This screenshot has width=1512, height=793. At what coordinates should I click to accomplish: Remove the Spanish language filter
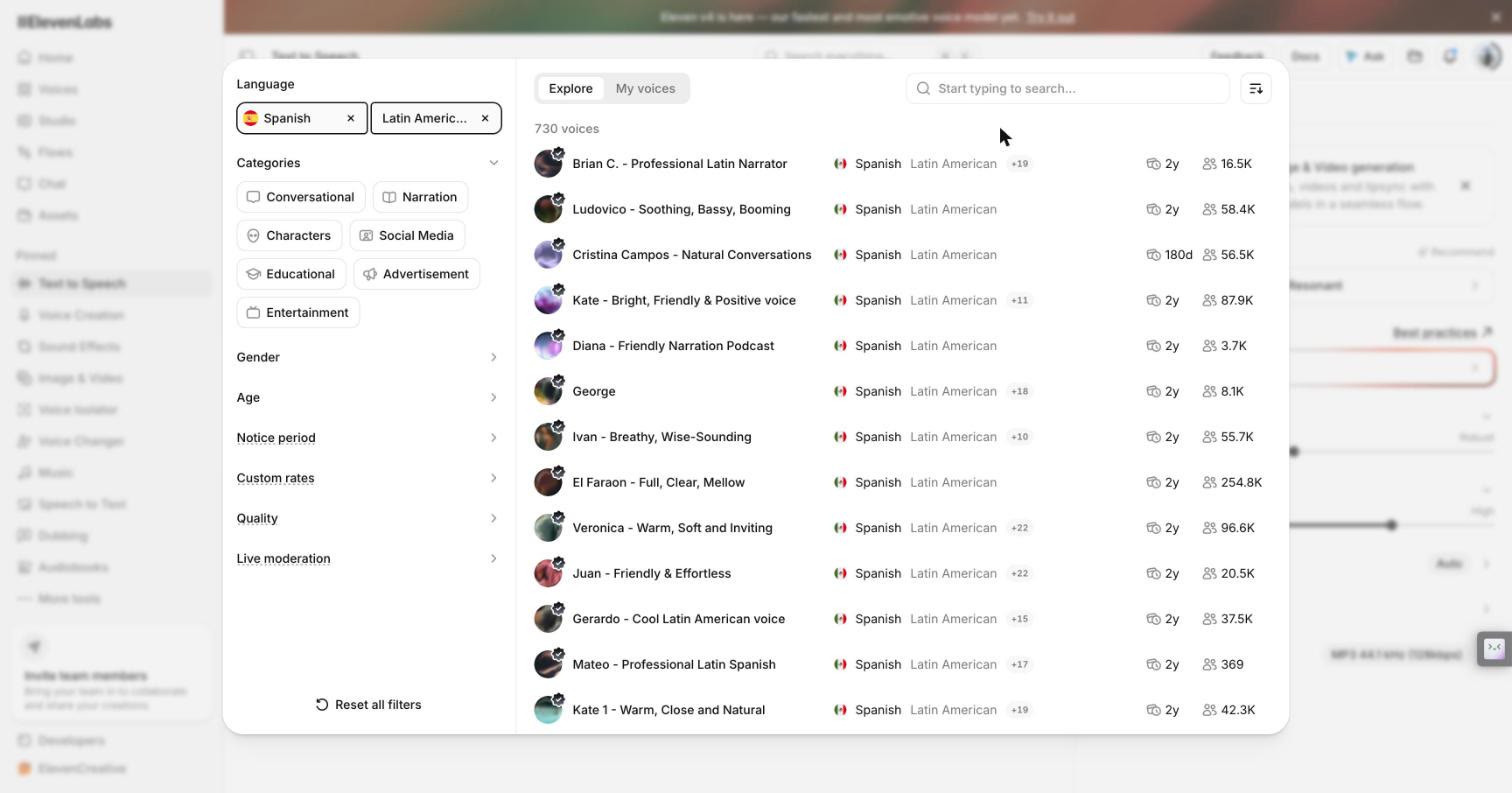(351, 118)
